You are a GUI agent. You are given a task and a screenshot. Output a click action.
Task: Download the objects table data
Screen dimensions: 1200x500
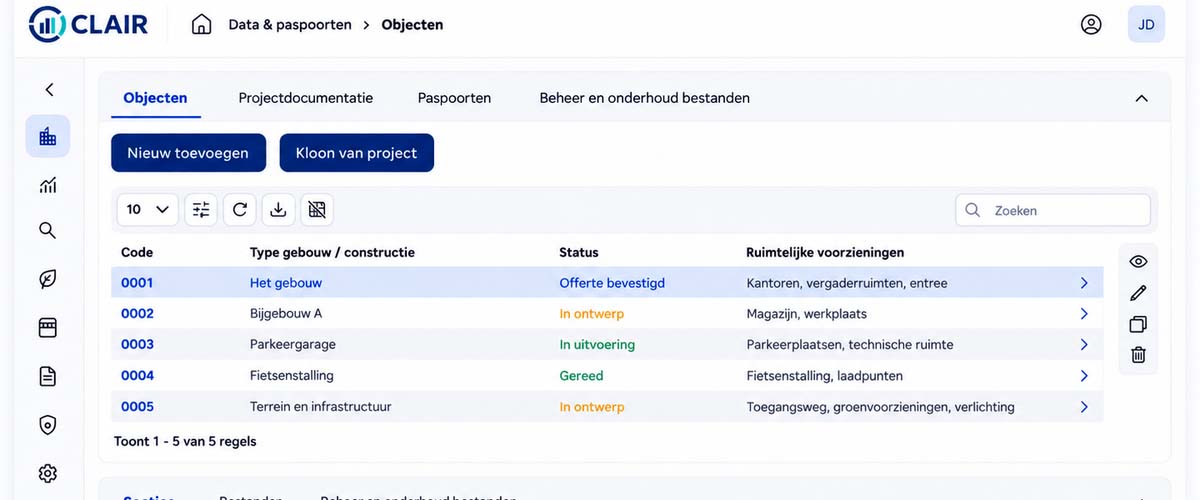279,210
